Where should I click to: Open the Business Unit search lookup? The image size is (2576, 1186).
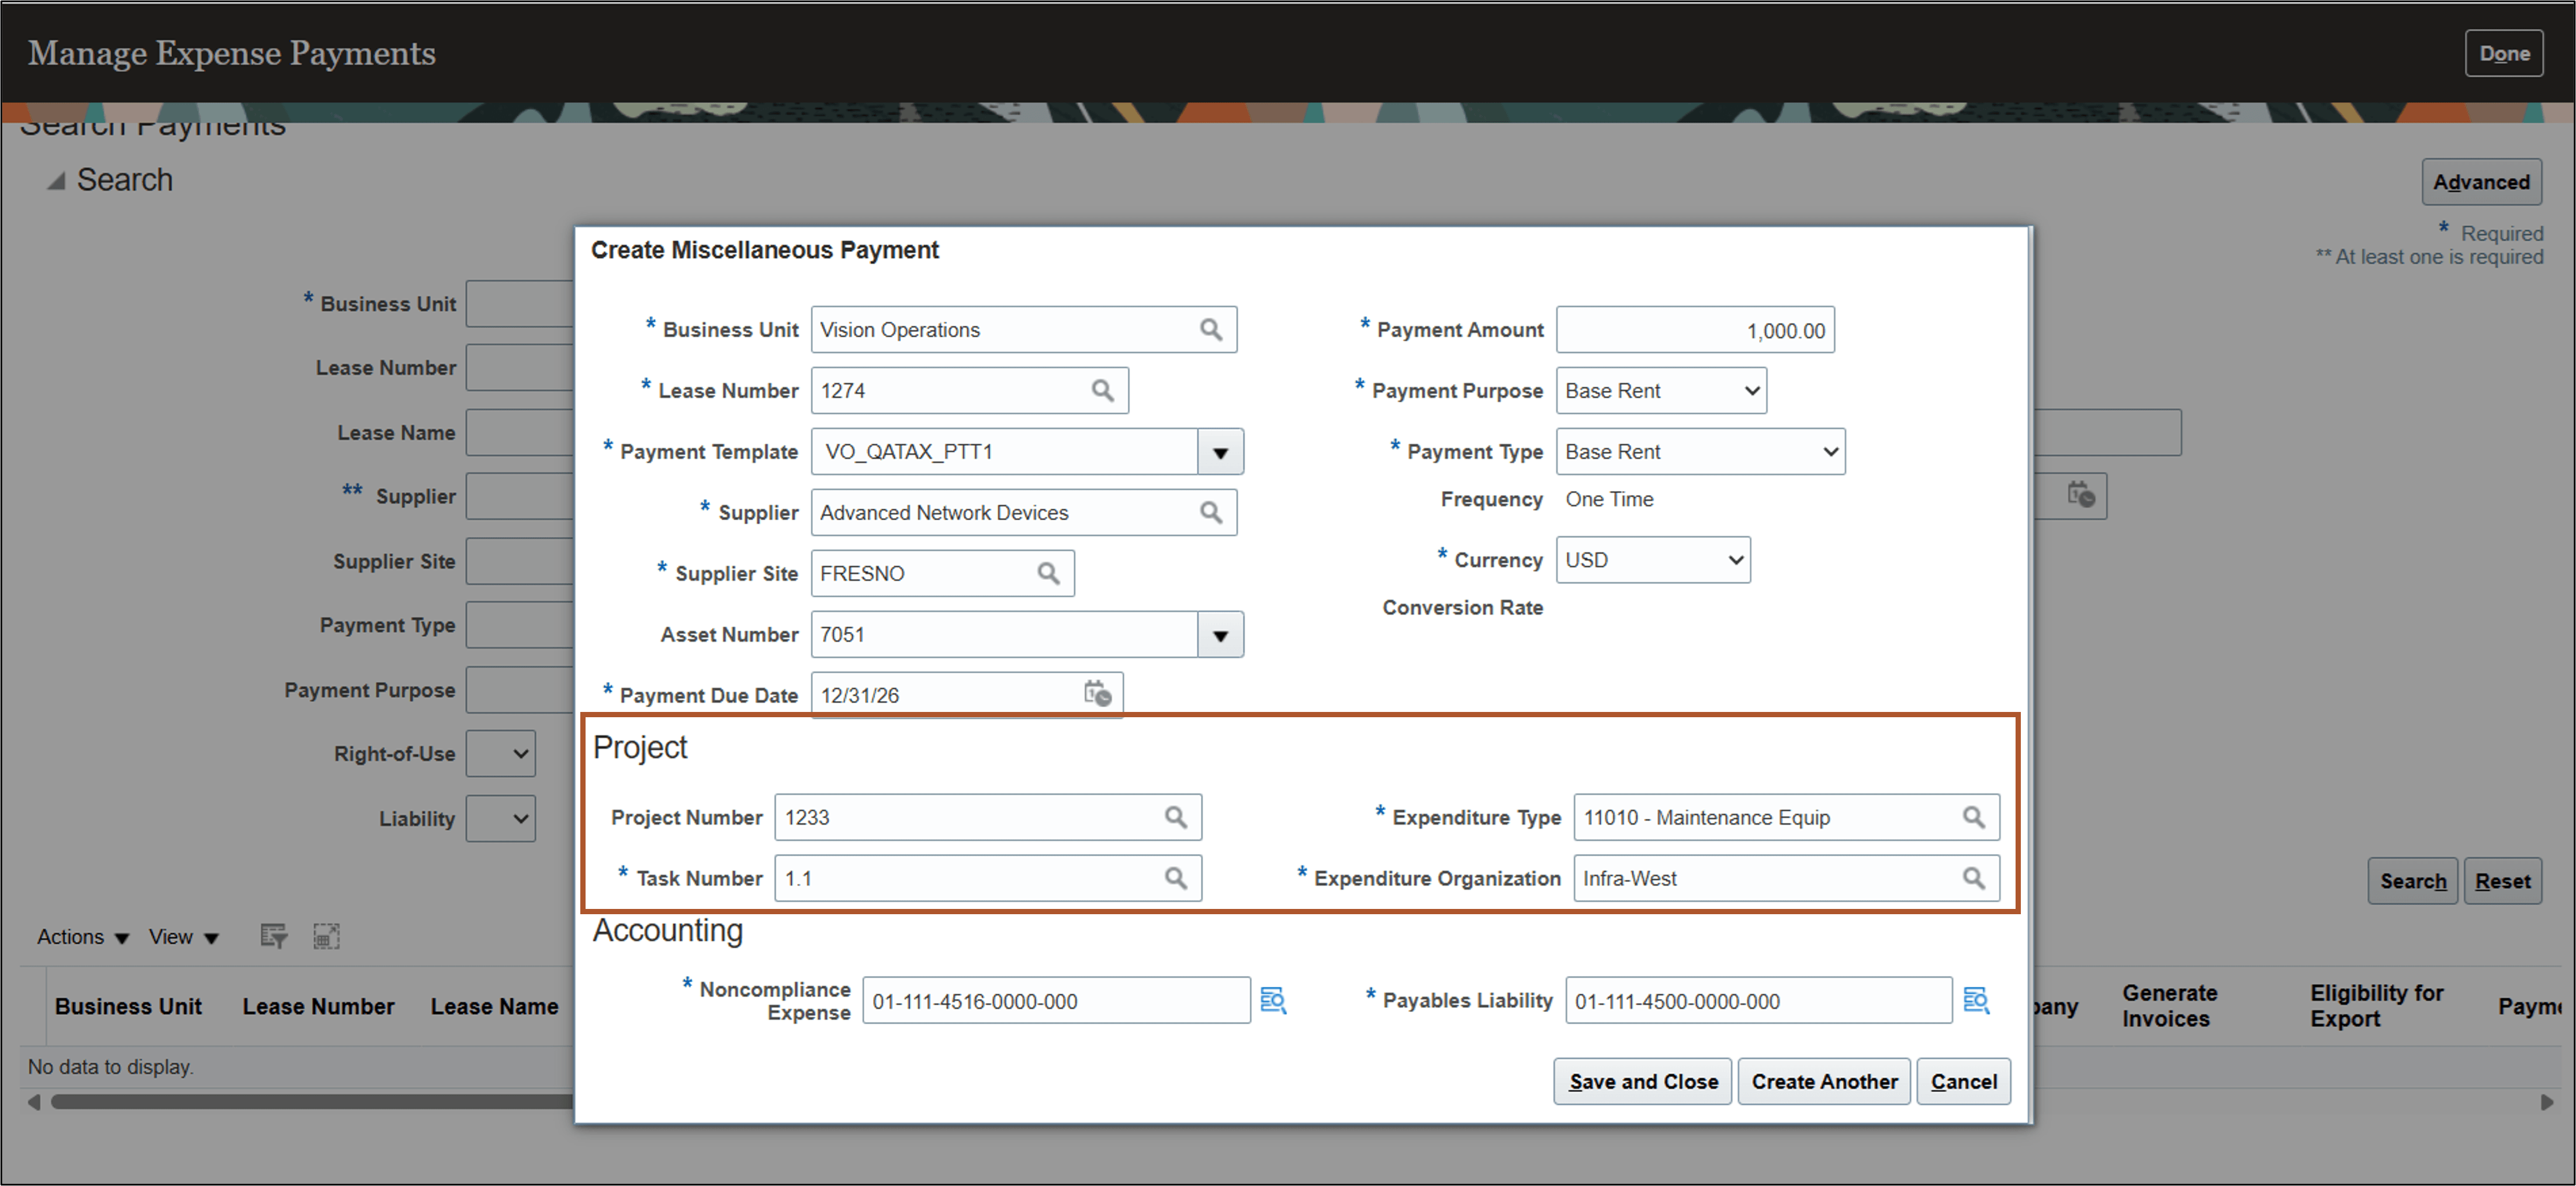1212,329
